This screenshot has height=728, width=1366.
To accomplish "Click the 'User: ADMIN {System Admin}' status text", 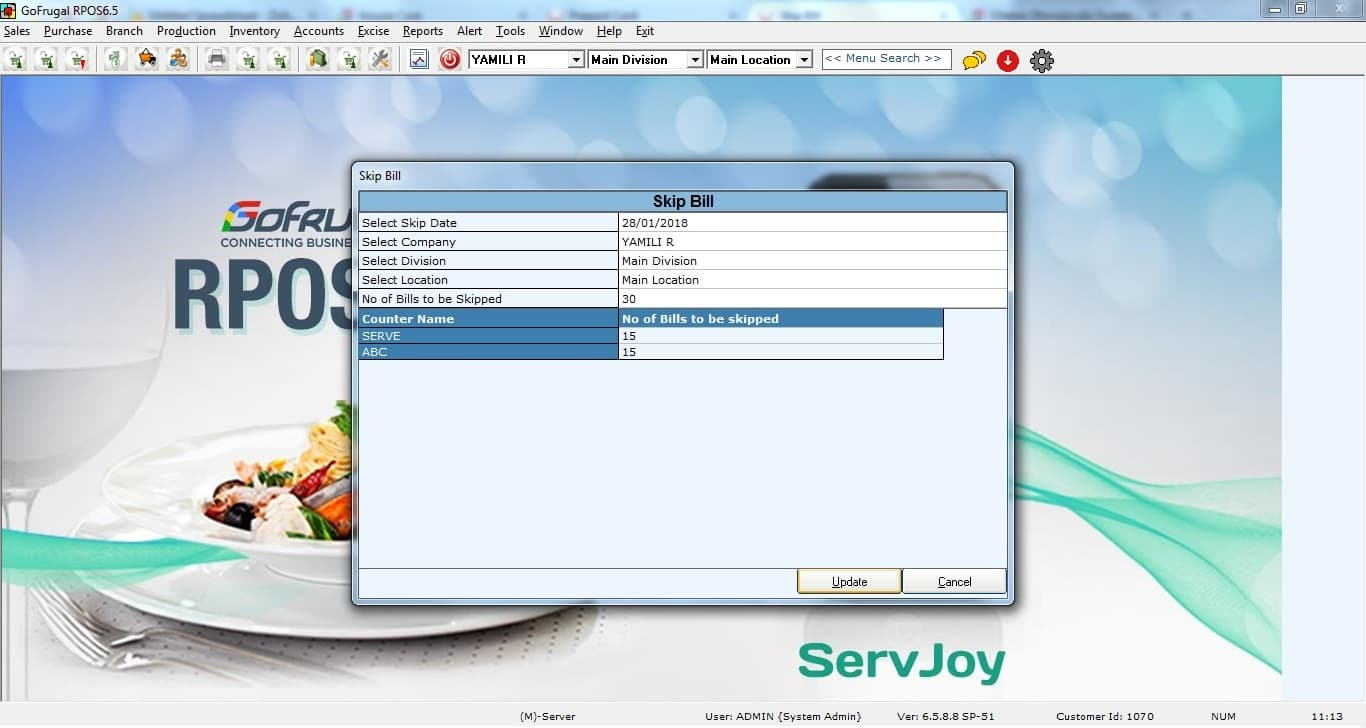I will click(783, 716).
